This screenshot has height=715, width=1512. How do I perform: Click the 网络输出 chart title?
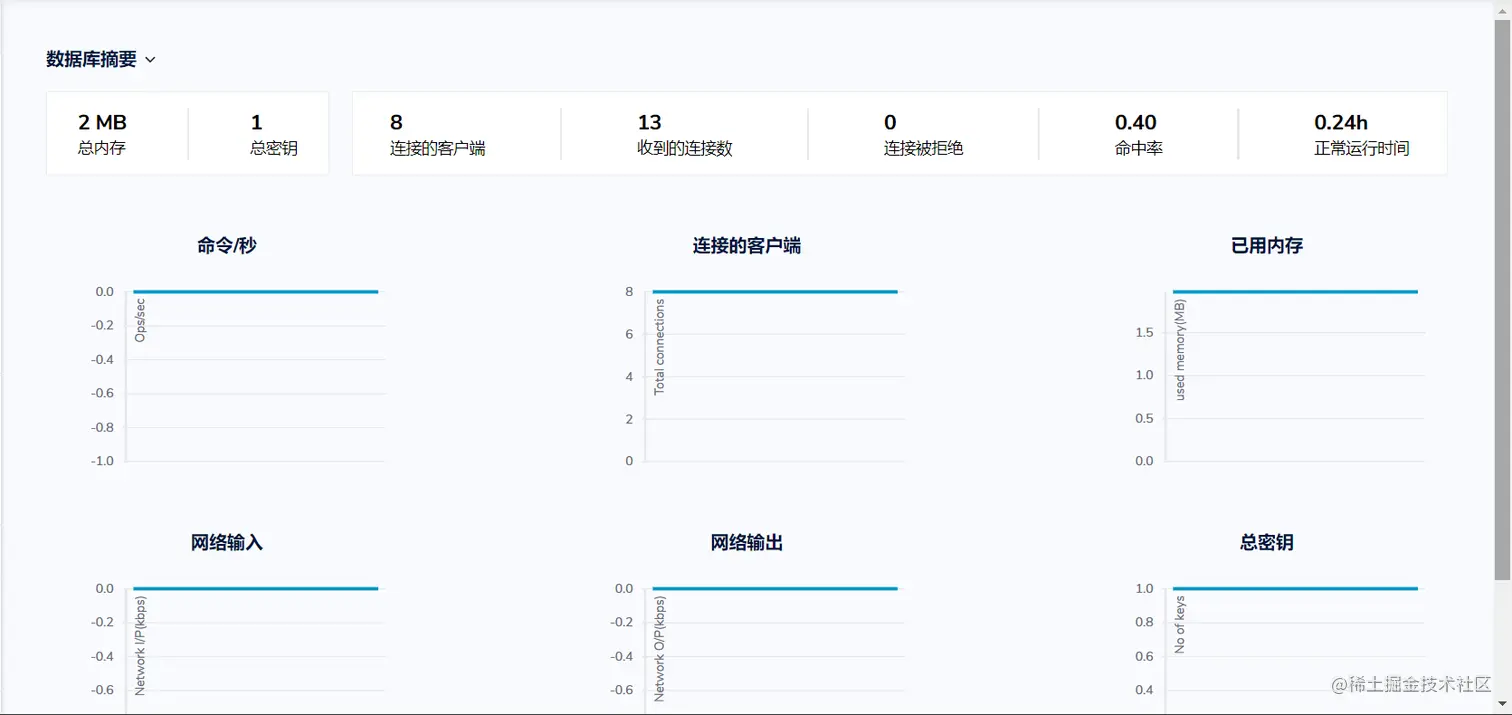[x=746, y=542]
